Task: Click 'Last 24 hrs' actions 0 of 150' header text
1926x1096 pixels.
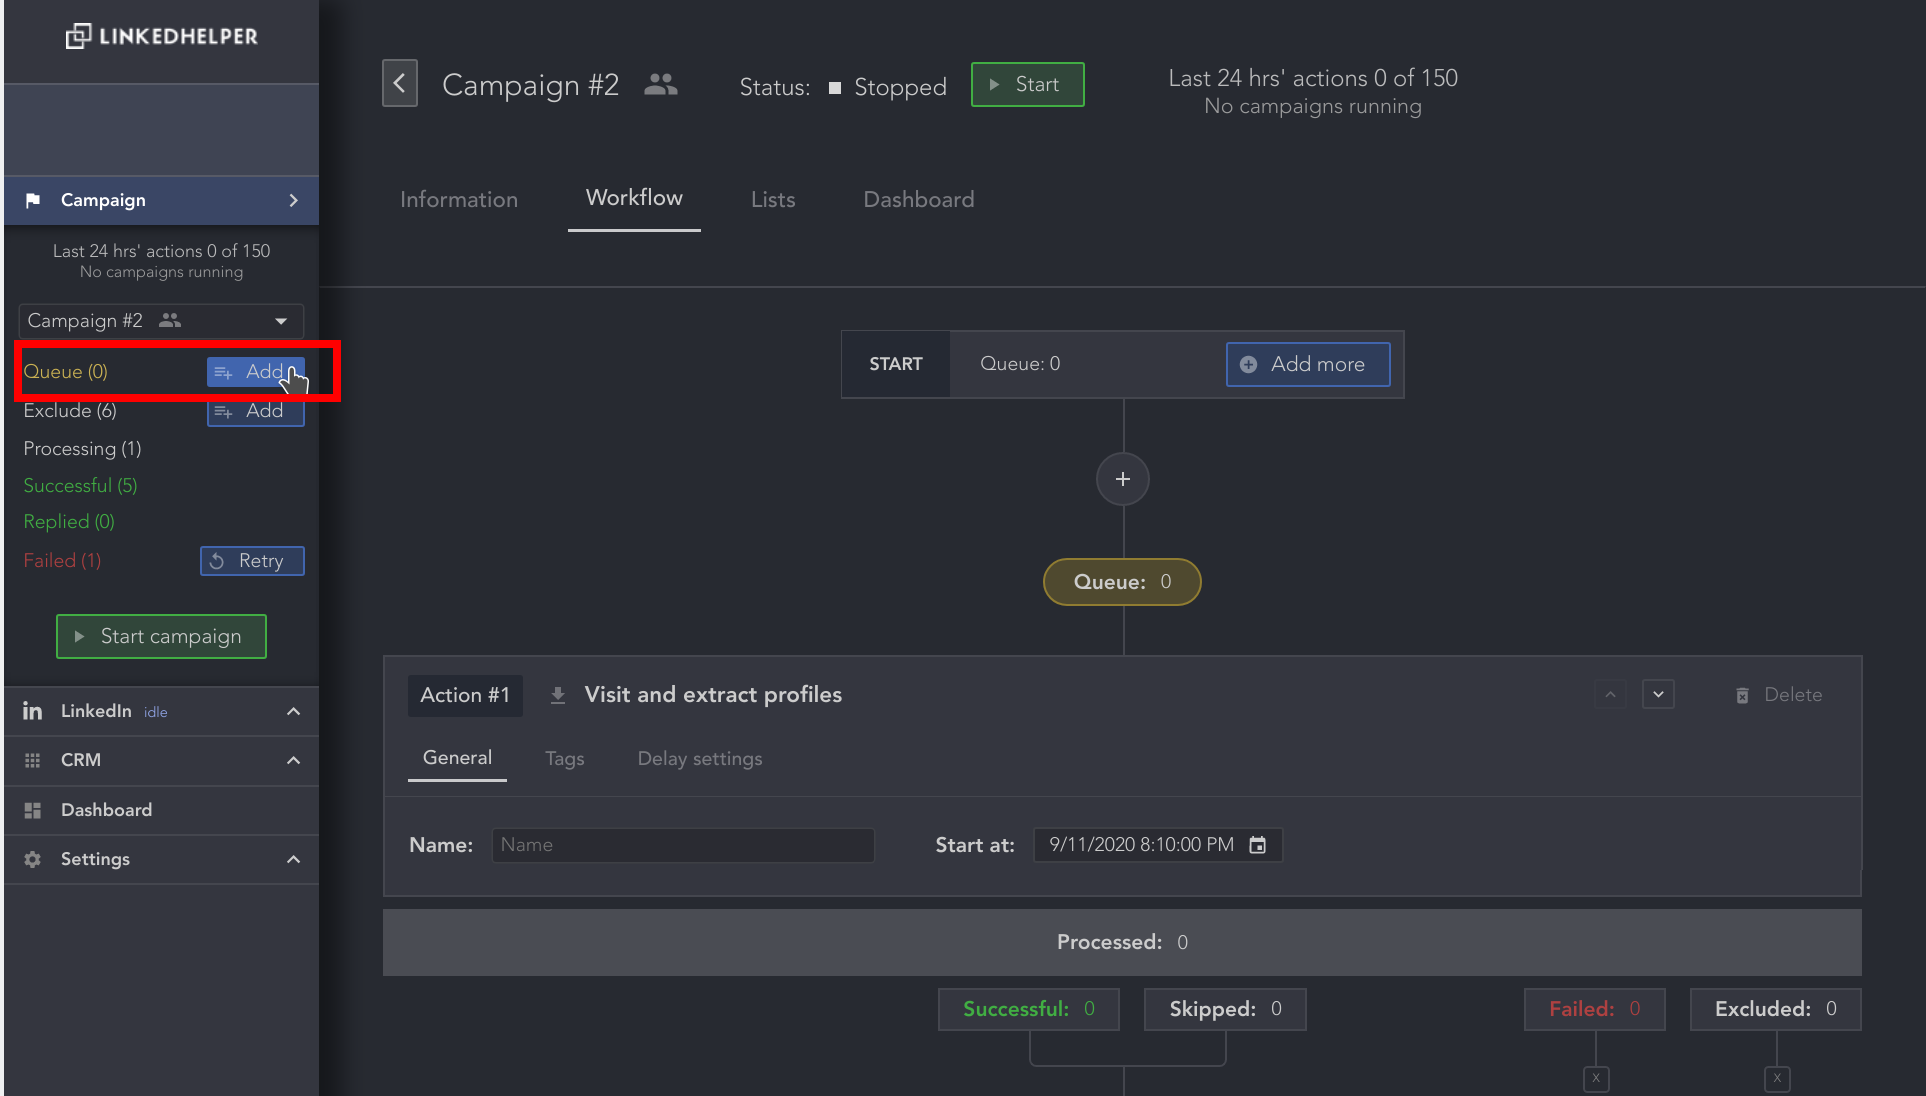Action: coord(1313,78)
